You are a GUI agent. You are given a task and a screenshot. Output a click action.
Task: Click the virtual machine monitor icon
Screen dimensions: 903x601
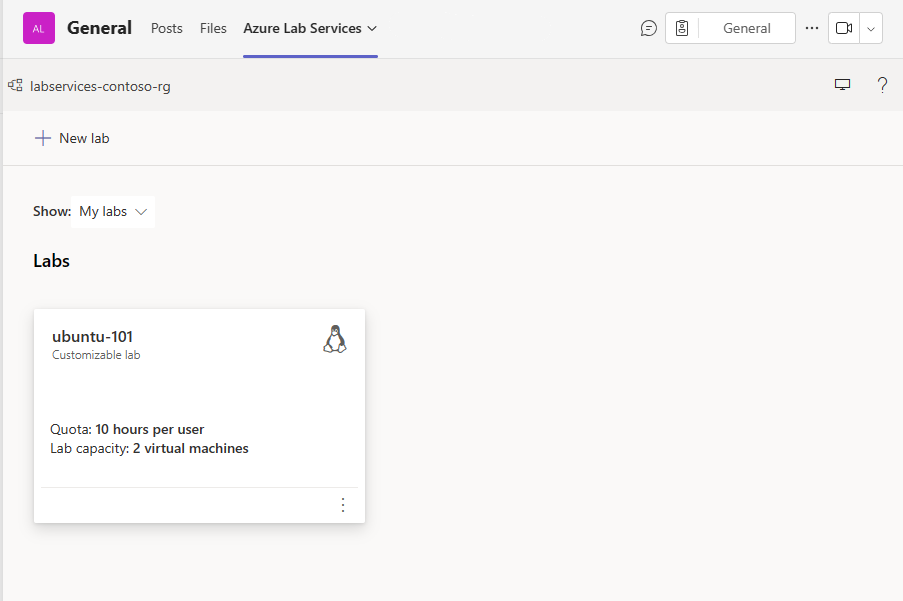(x=842, y=85)
